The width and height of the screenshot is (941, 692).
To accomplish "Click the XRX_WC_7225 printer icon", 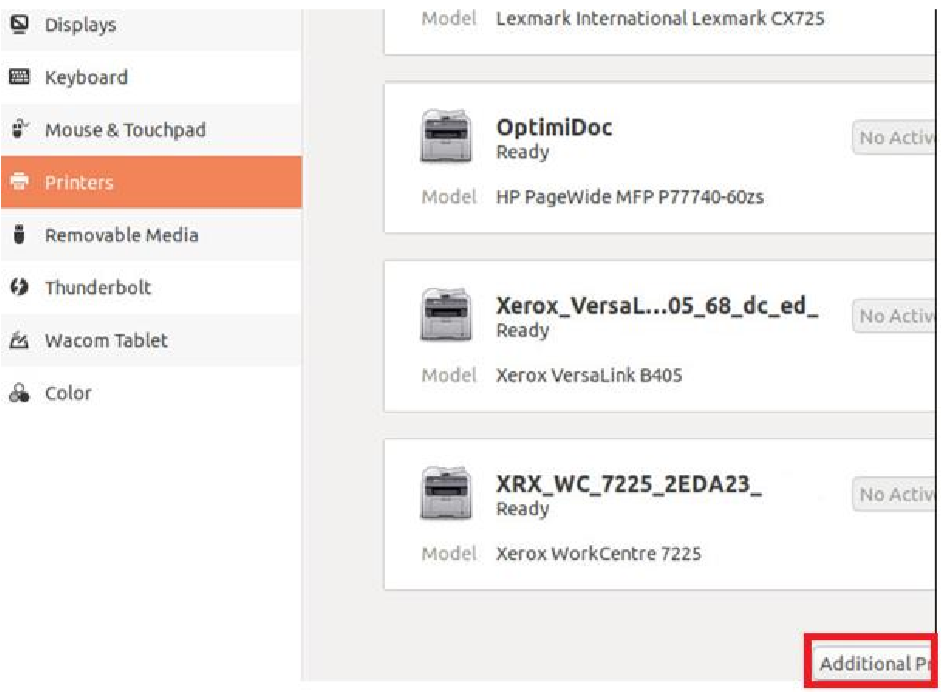I will pyautogui.click(x=446, y=494).
